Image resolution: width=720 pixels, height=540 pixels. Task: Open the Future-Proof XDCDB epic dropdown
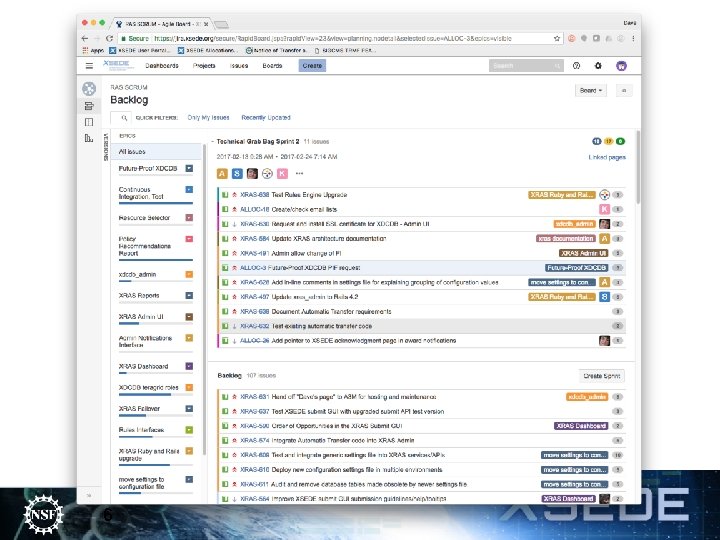pyautogui.click(x=189, y=169)
